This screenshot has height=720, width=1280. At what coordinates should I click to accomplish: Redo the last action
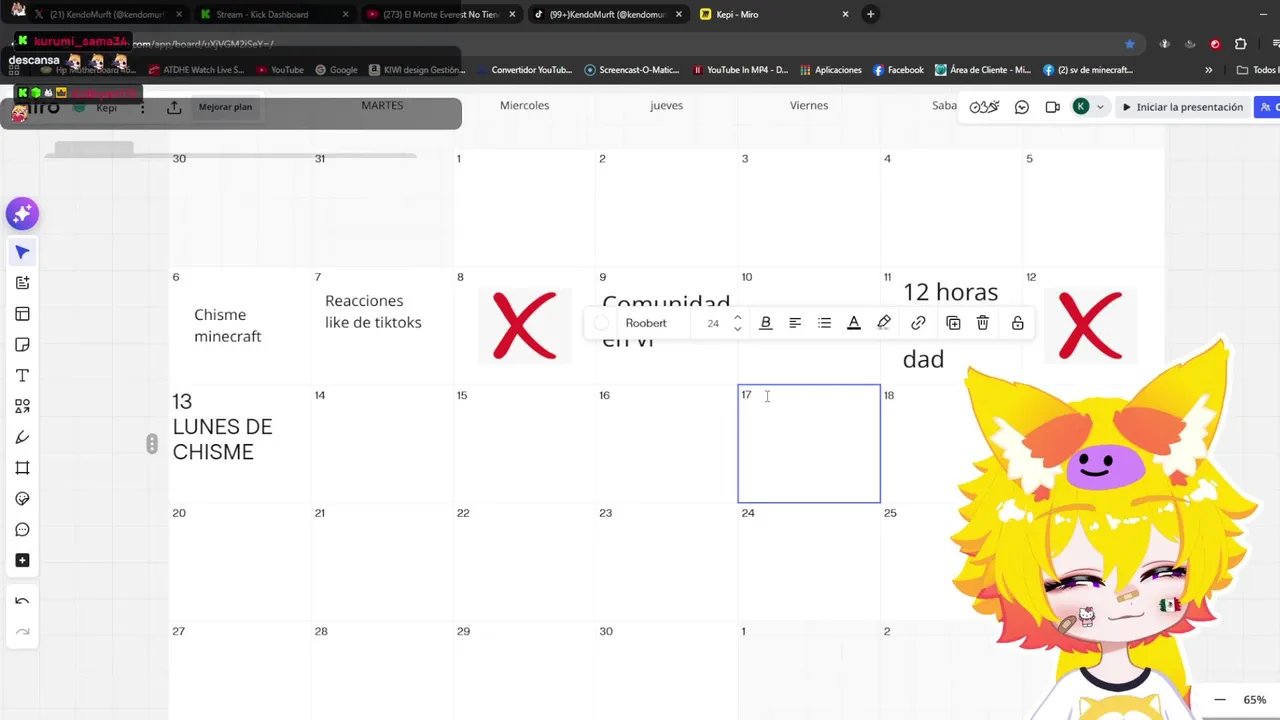[22, 632]
